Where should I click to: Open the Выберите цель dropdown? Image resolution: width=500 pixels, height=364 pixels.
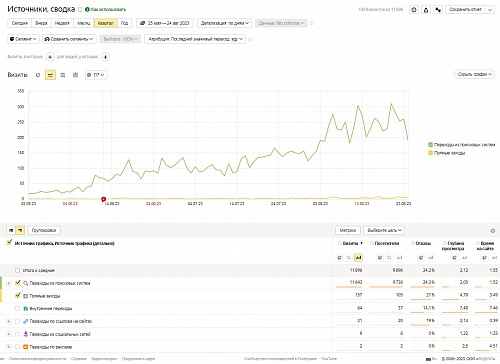click(384, 230)
